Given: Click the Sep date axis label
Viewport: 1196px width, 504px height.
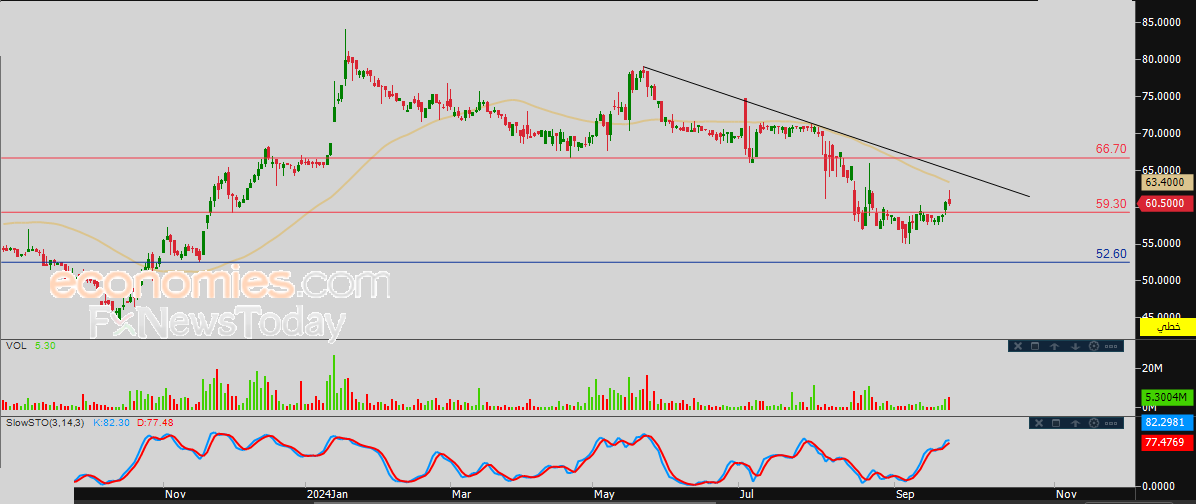Looking at the screenshot, I should coord(905,496).
